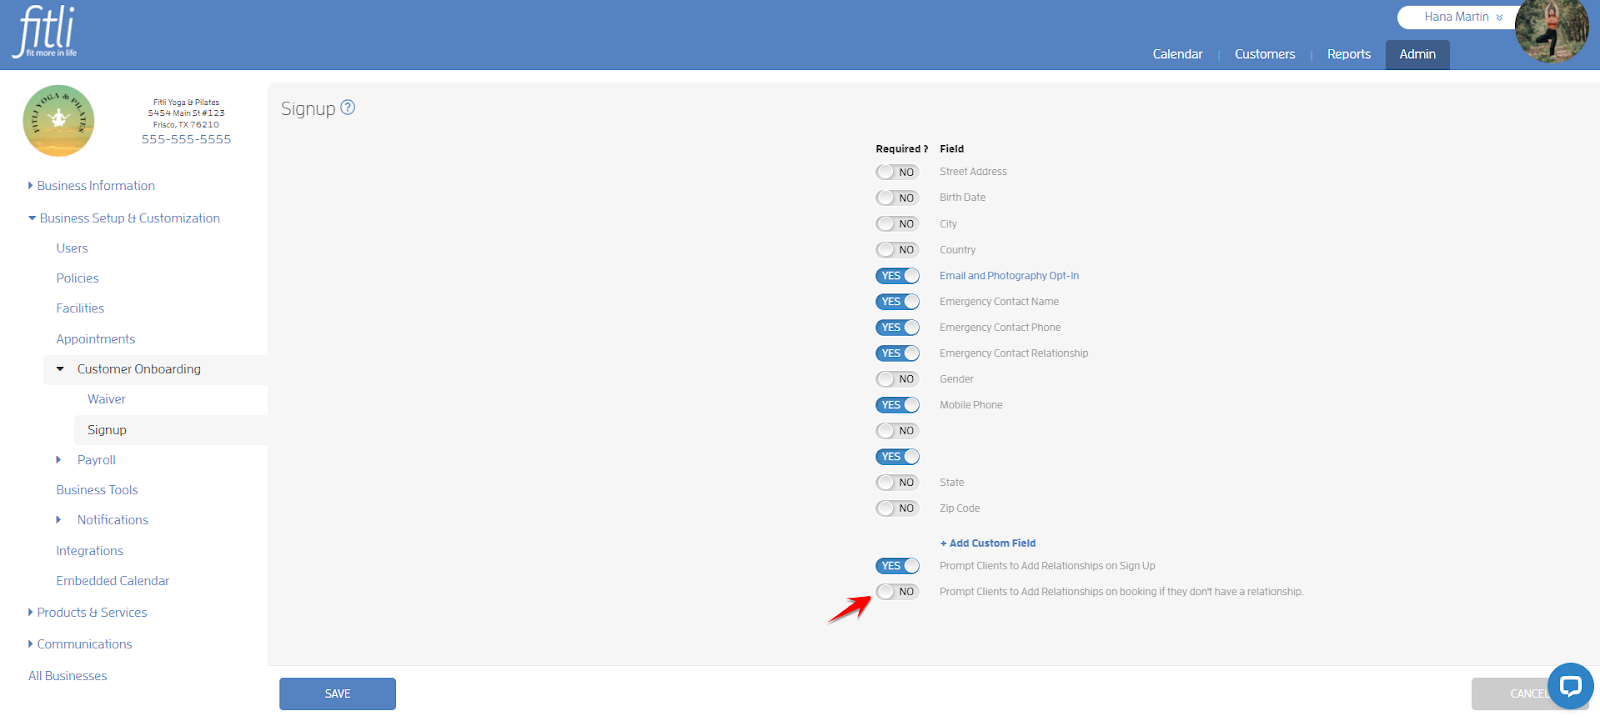1600x721 pixels.
Task: Click the SAVE button
Action: point(337,694)
